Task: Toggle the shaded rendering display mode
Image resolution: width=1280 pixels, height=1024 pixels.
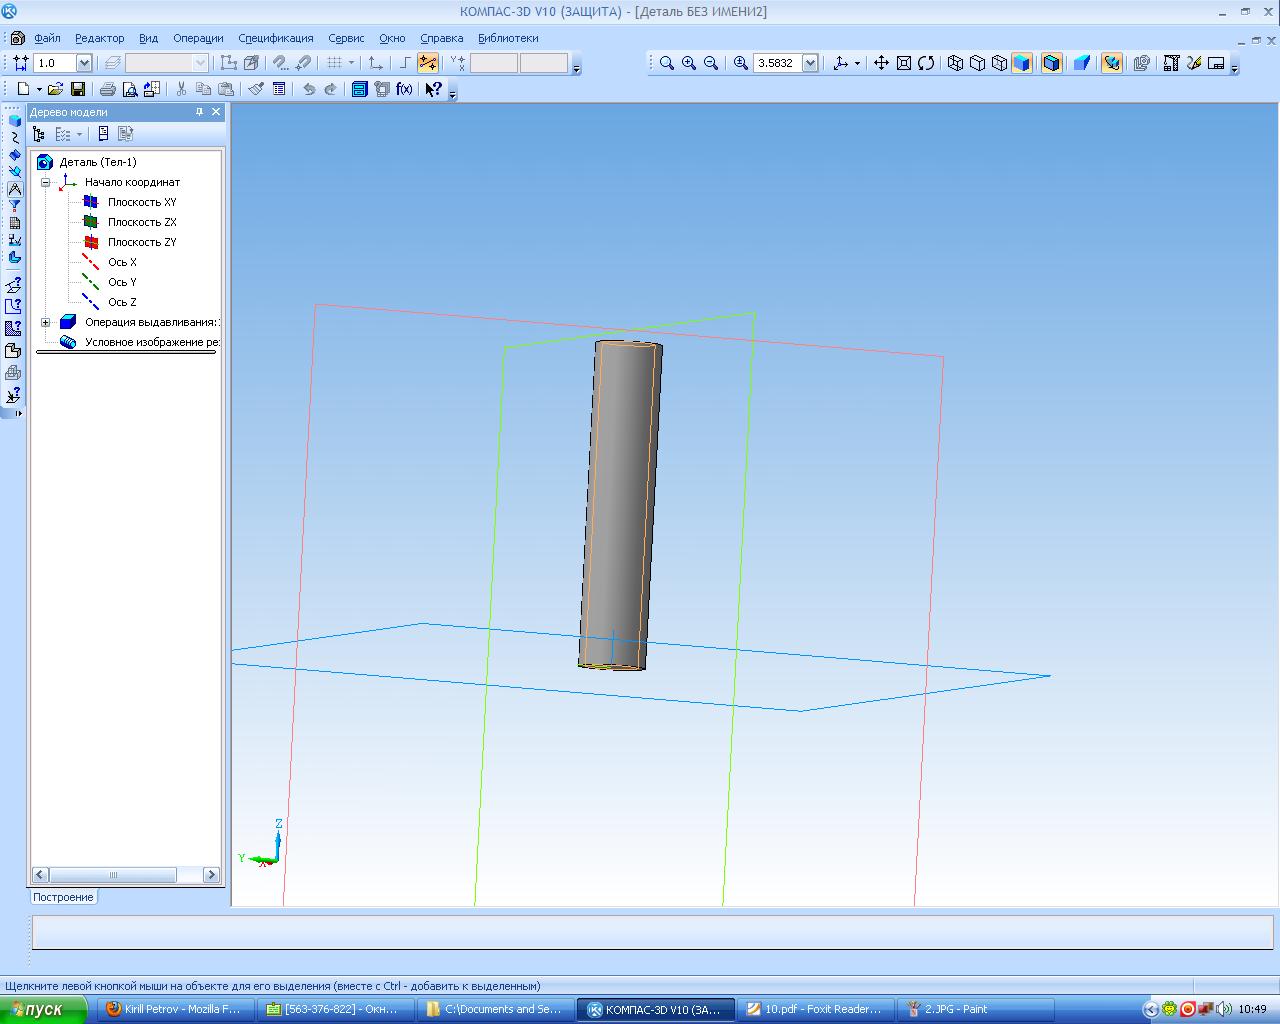Action: (x=1021, y=63)
